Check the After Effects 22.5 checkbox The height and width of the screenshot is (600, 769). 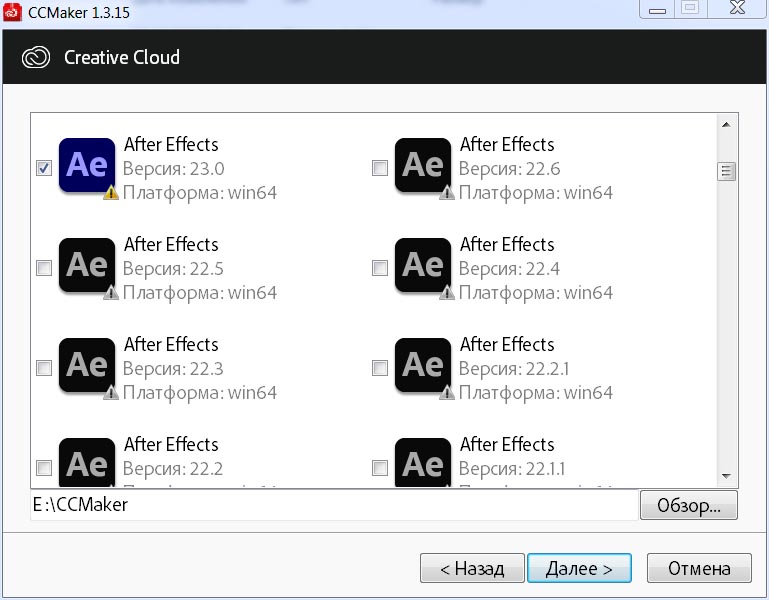coord(44,268)
